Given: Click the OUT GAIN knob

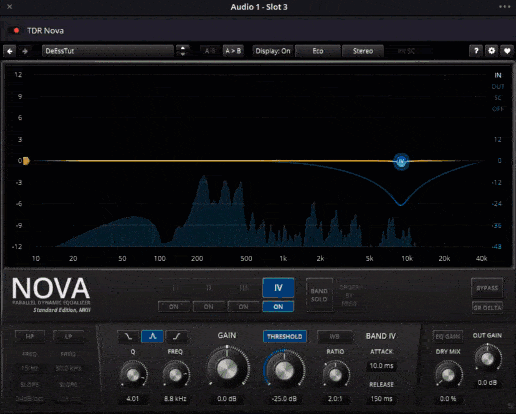Looking at the screenshot, I should (x=487, y=359).
